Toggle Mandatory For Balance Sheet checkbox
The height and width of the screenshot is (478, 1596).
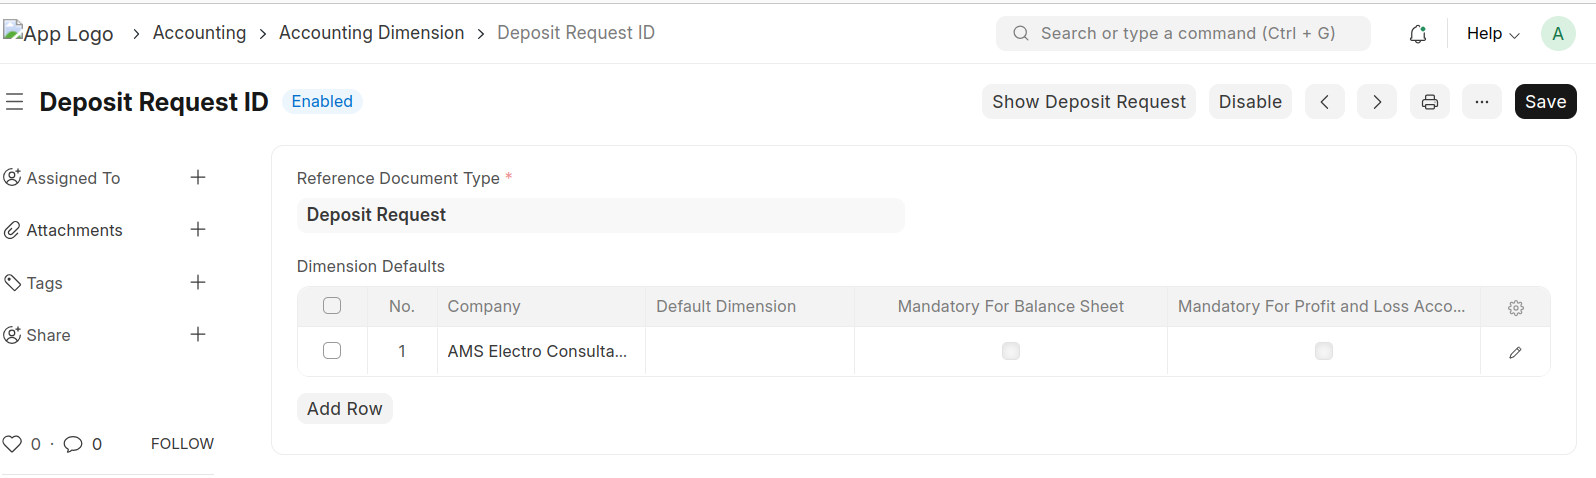[x=1011, y=351]
